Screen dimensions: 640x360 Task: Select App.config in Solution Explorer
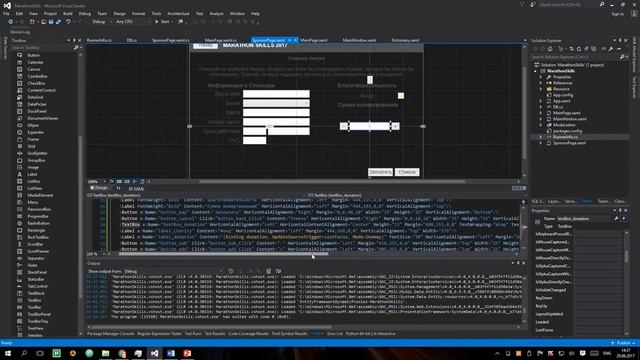pos(562,95)
